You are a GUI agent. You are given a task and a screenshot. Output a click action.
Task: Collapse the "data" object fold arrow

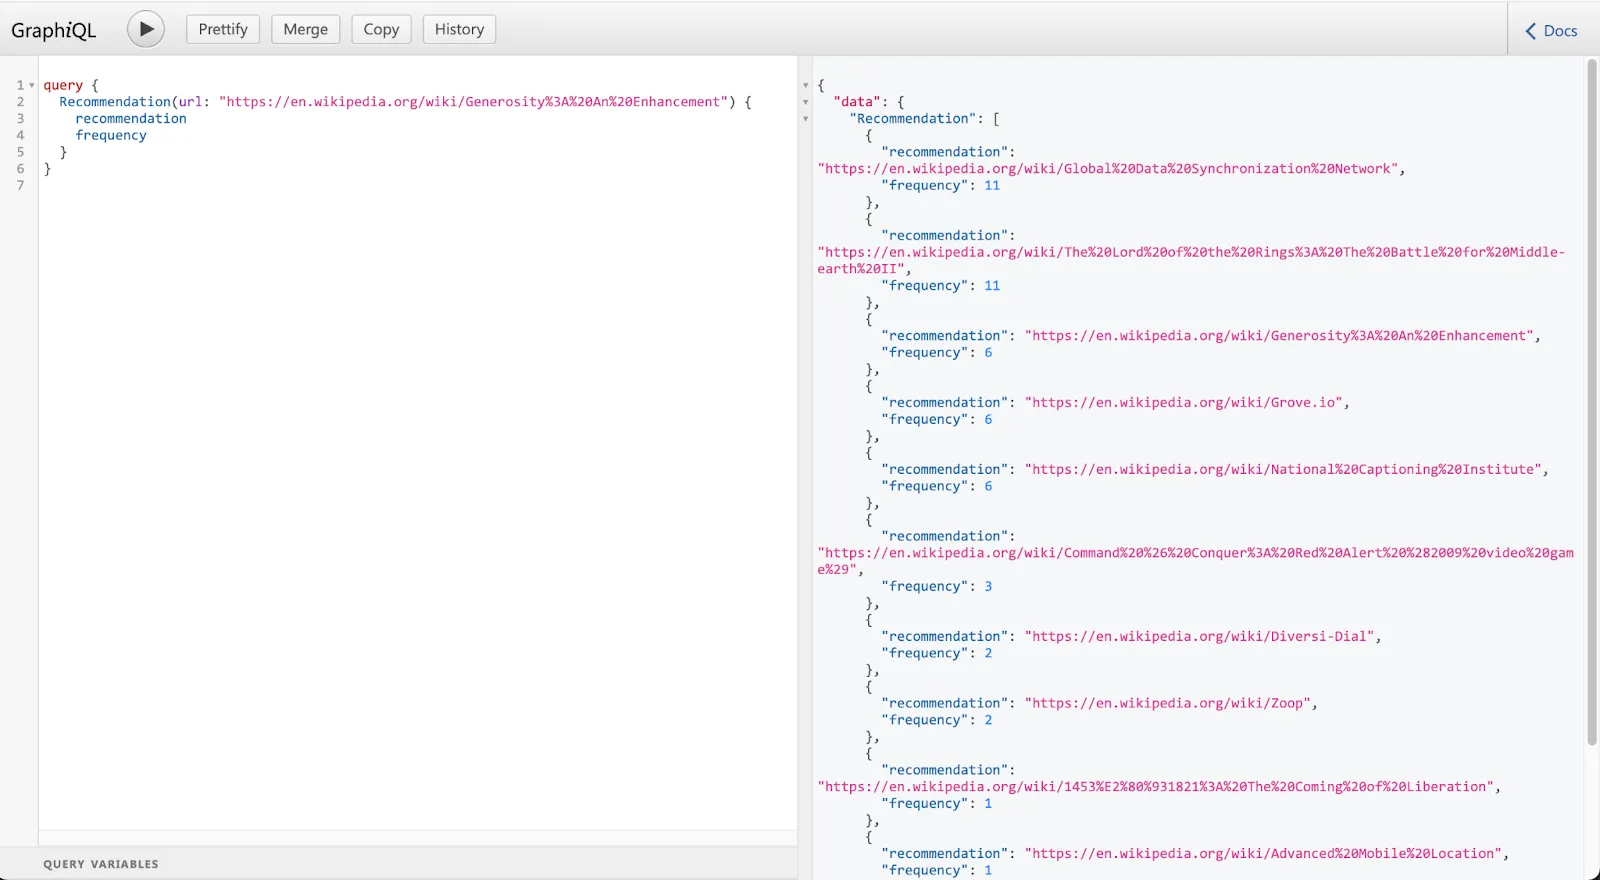[x=806, y=102]
